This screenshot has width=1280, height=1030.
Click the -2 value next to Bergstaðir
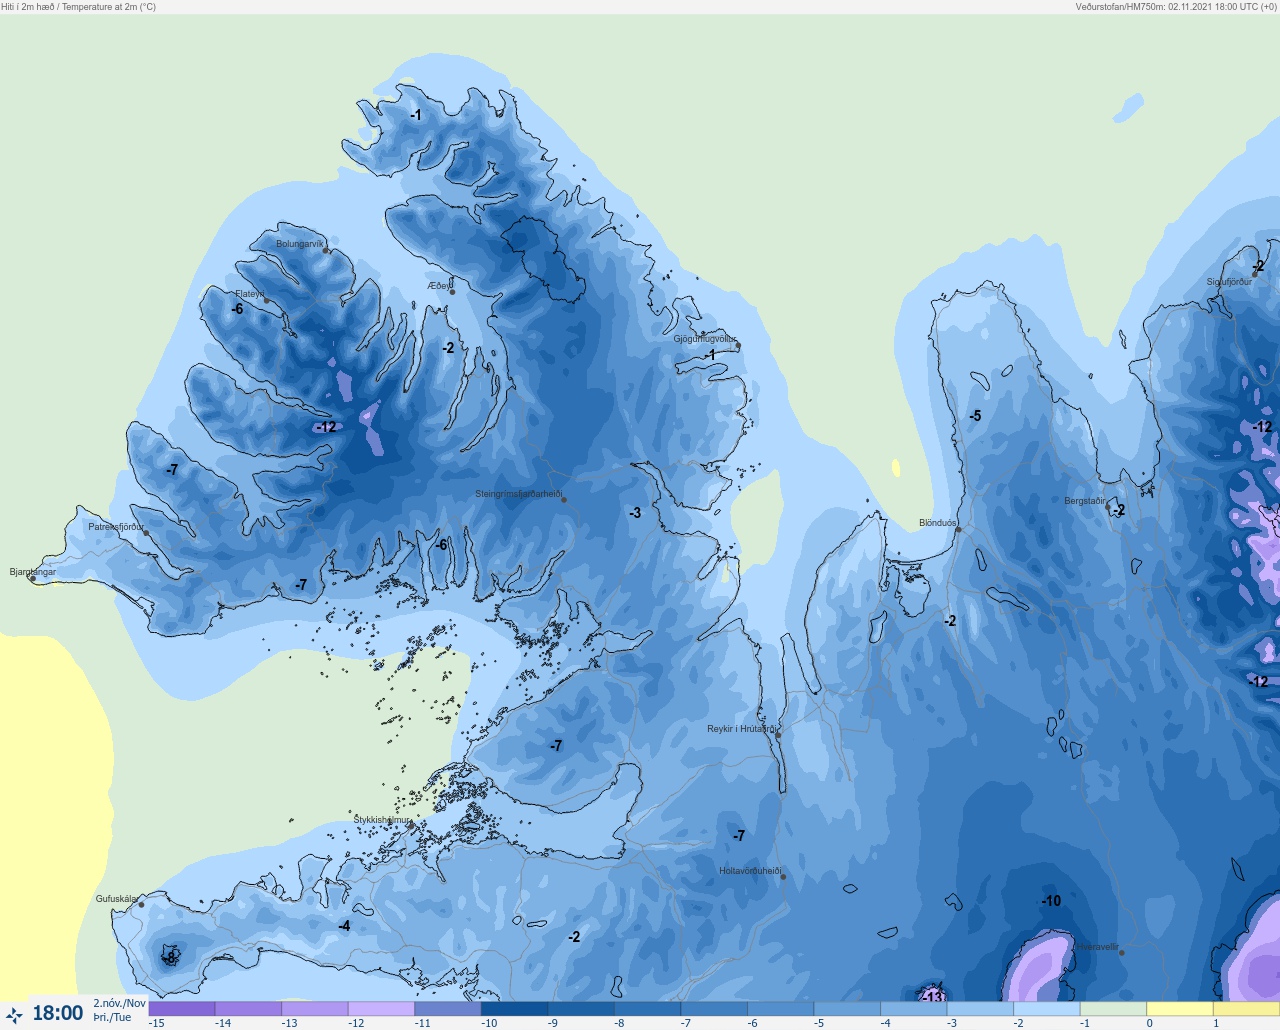1119,510
